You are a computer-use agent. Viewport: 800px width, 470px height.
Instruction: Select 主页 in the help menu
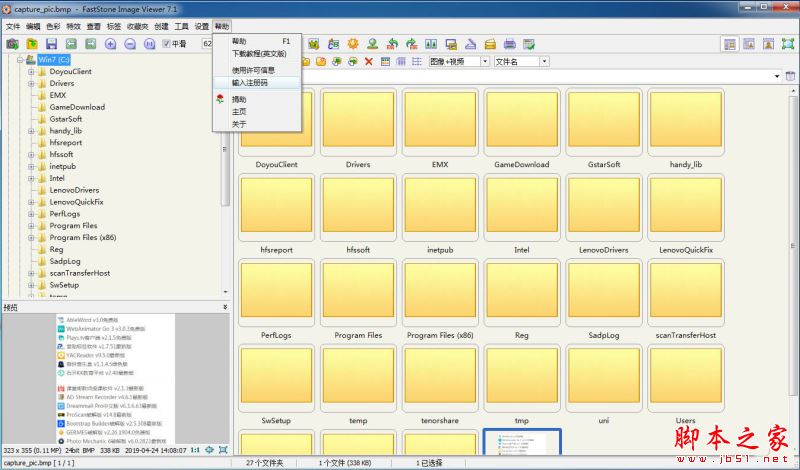257,112
